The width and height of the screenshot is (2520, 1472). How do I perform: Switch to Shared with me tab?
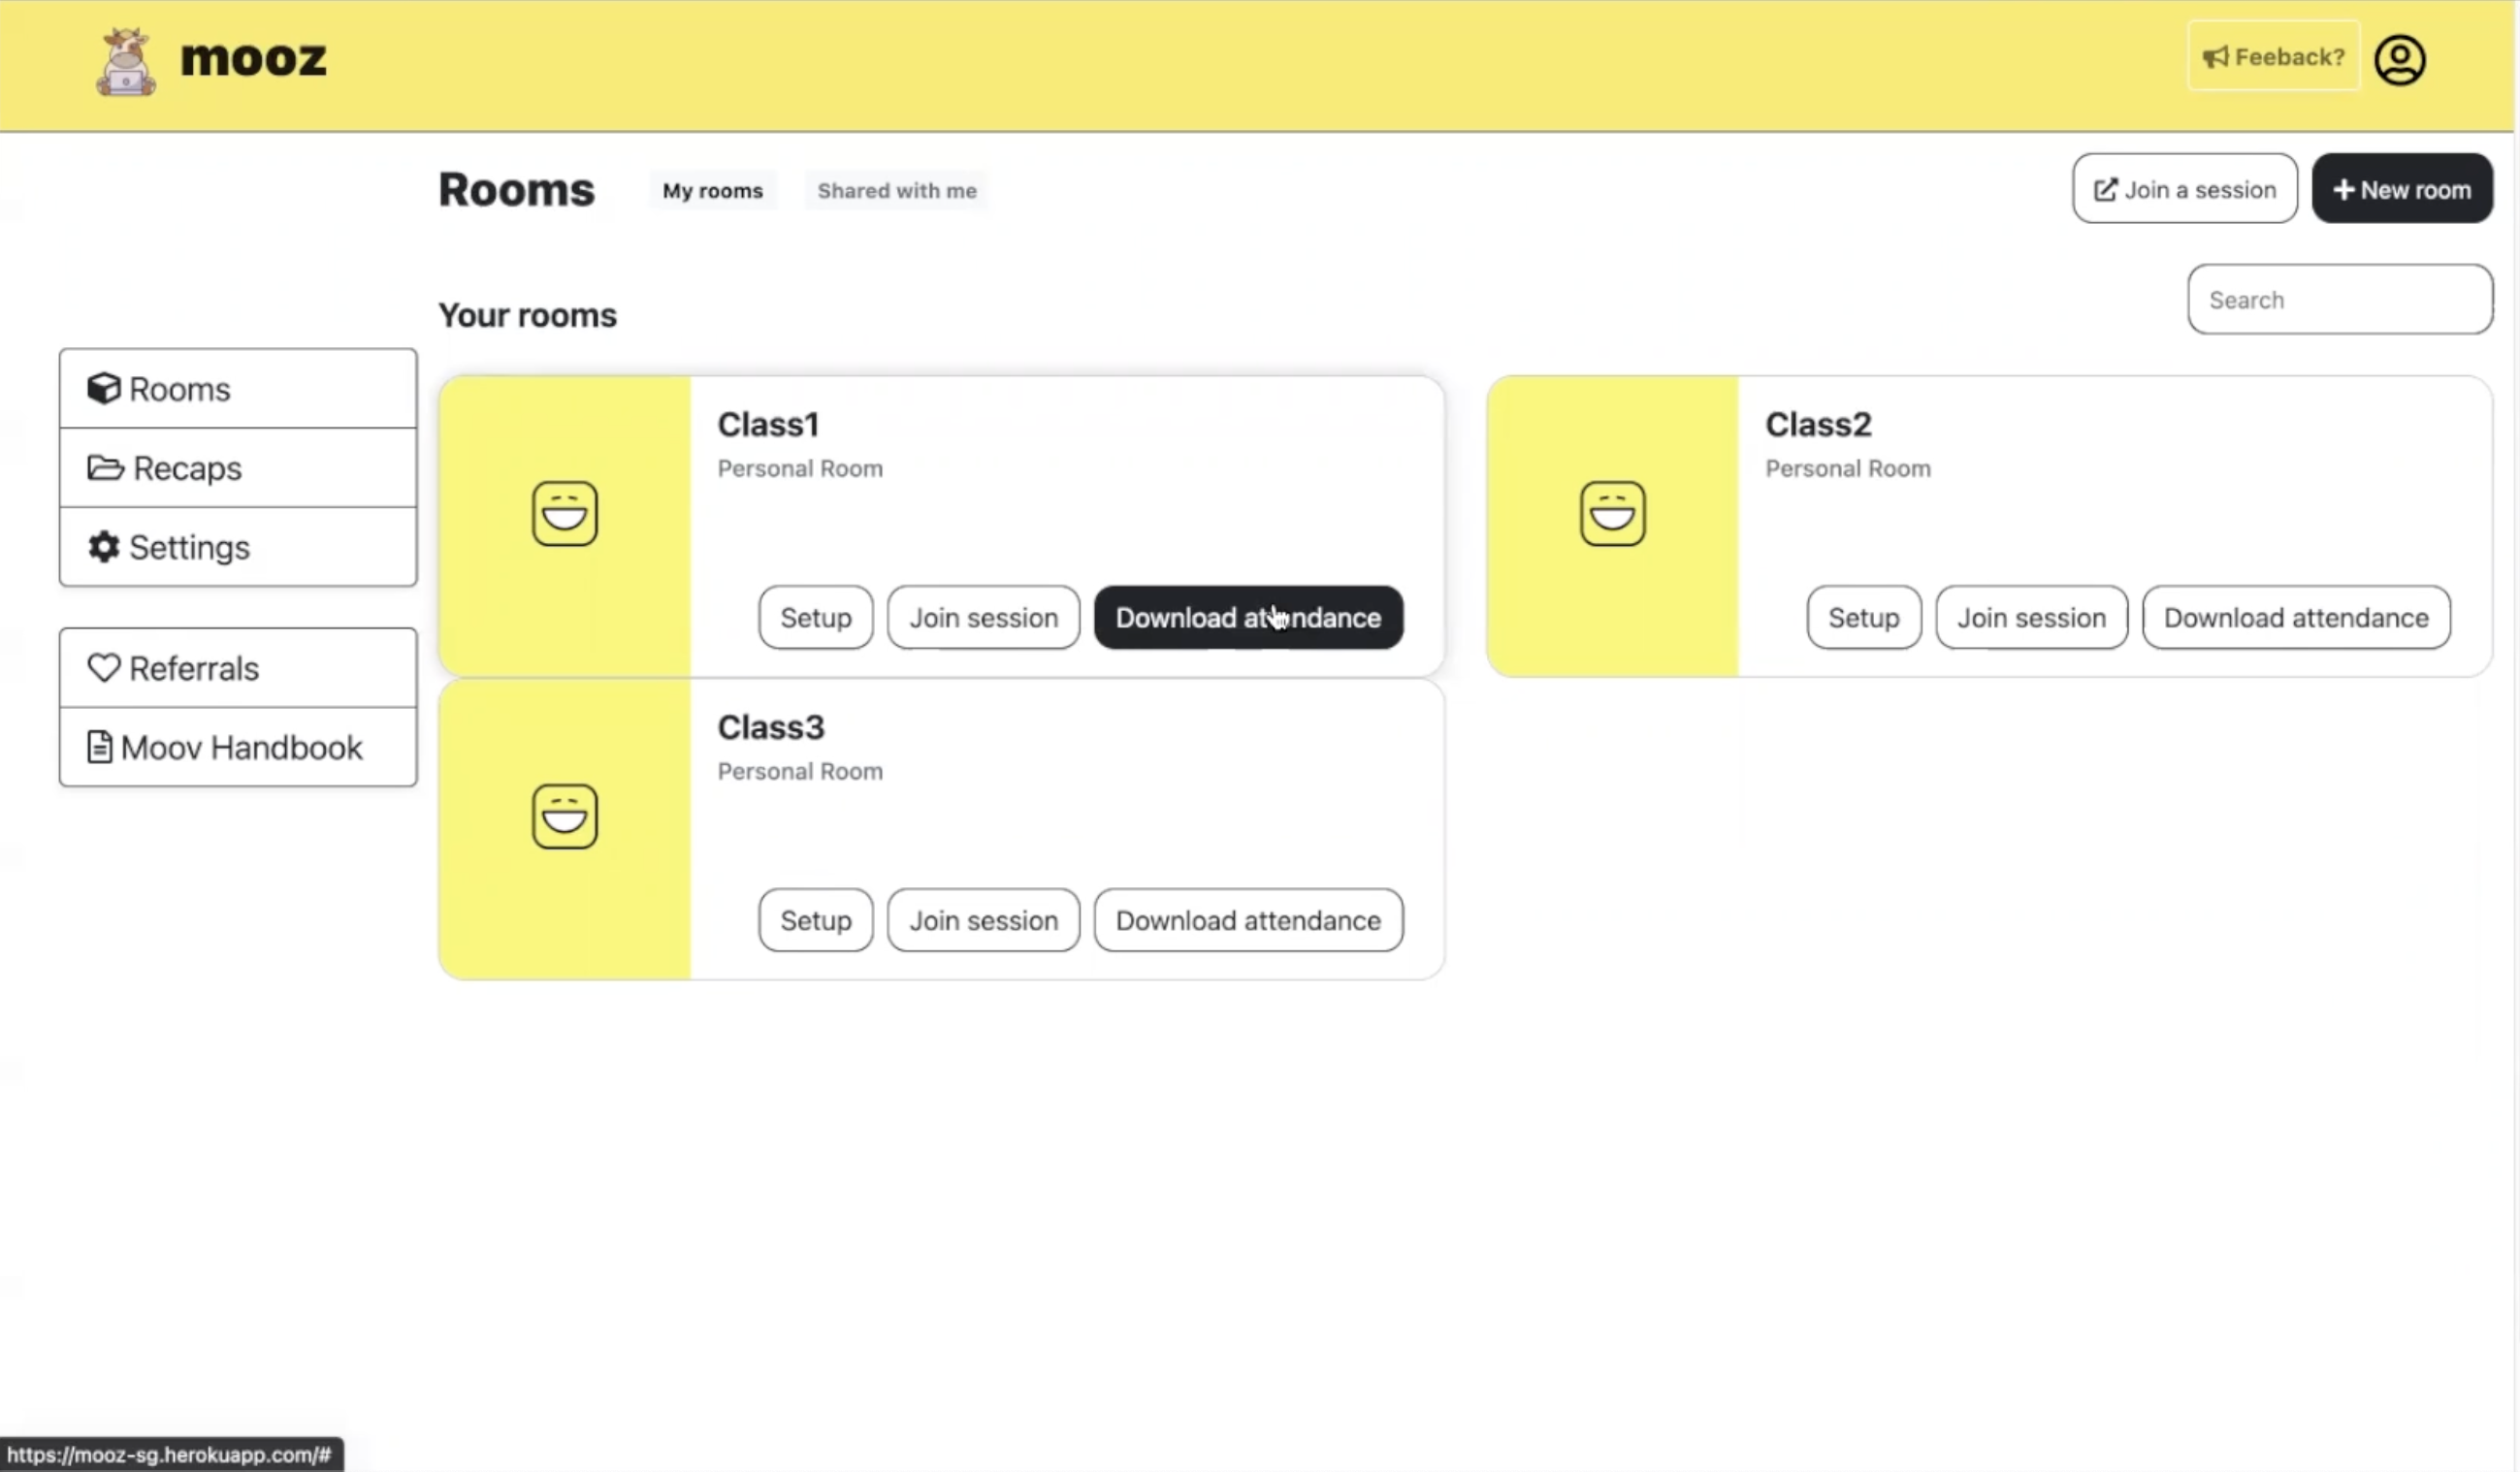point(896,191)
